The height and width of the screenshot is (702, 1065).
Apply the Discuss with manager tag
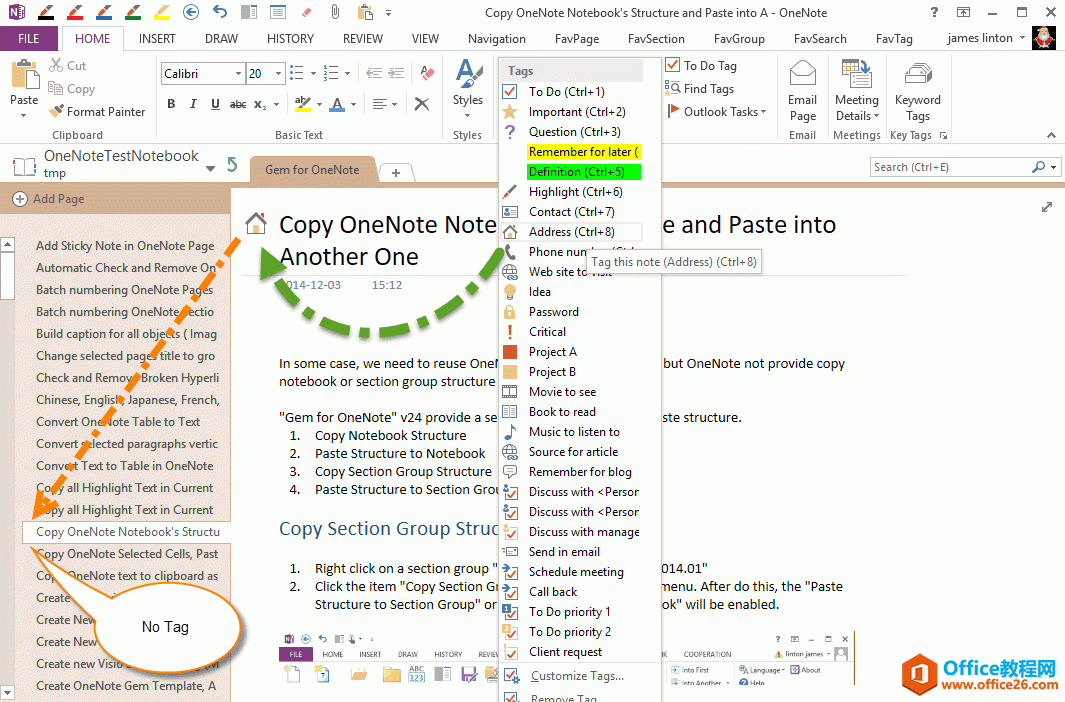584,532
